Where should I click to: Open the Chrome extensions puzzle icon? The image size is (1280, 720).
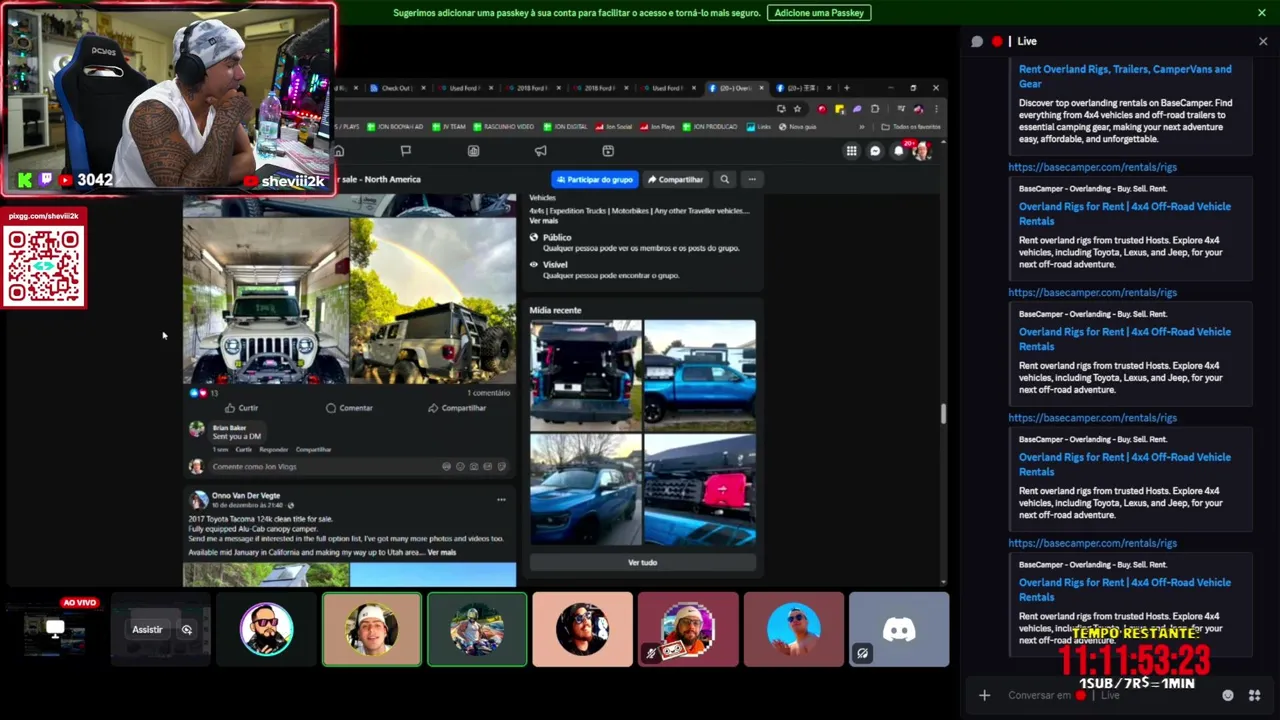click(x=874, y=109)
